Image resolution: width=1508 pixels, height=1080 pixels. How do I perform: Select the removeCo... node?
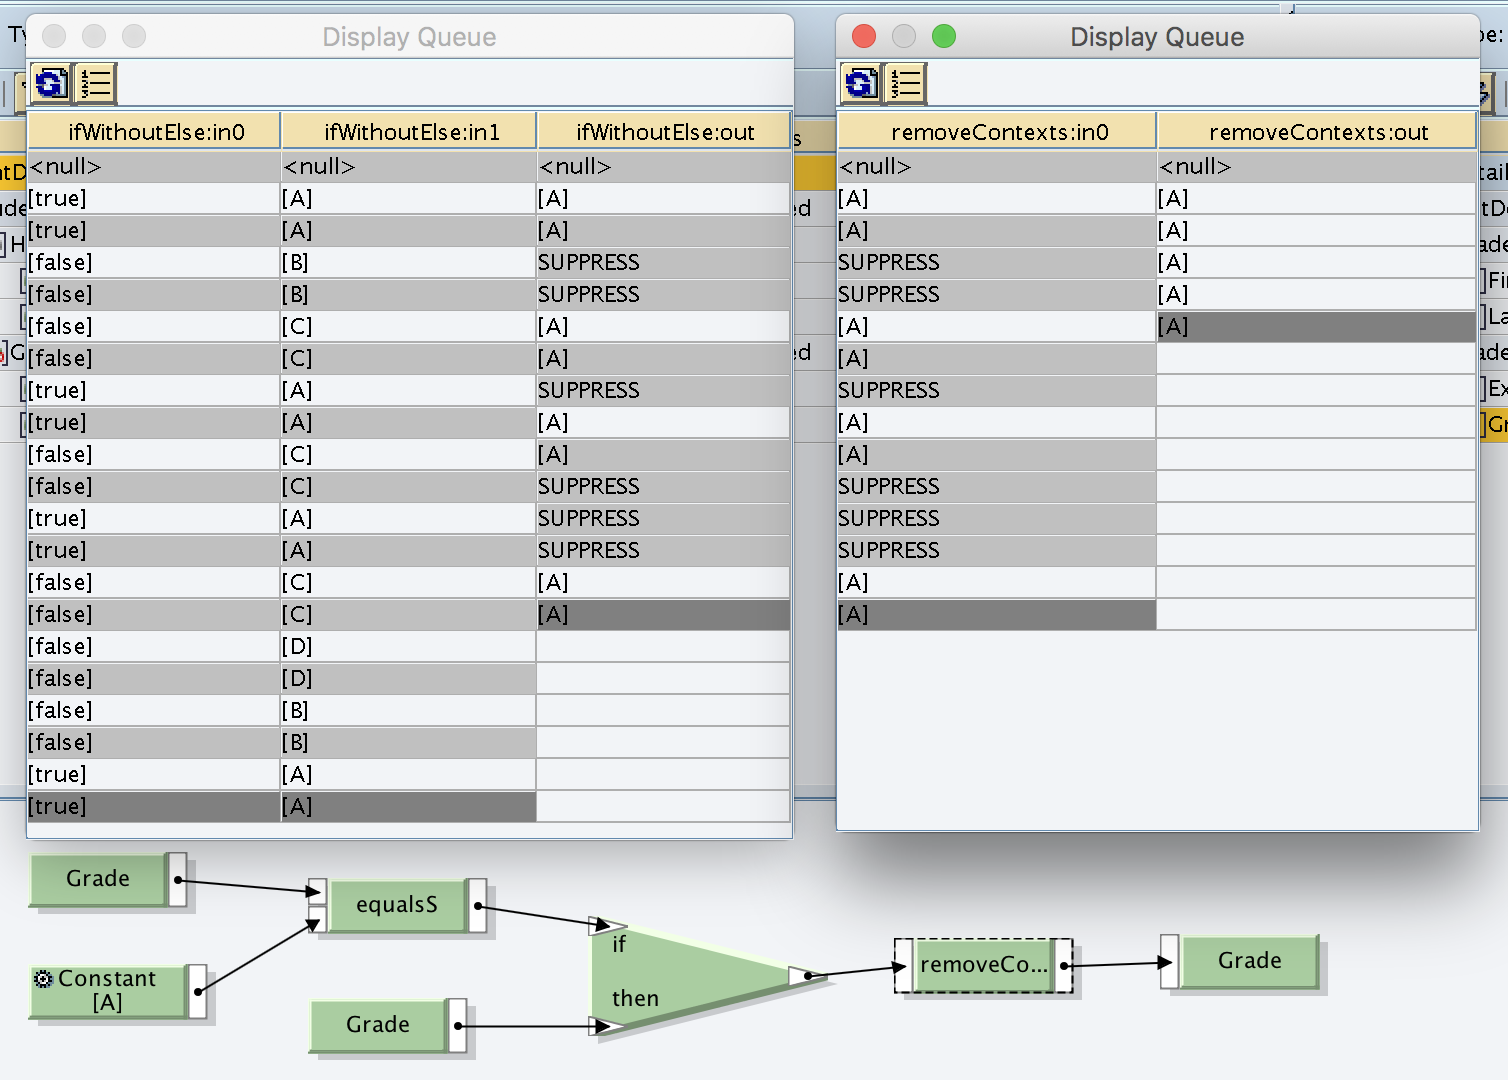(984, 965)
